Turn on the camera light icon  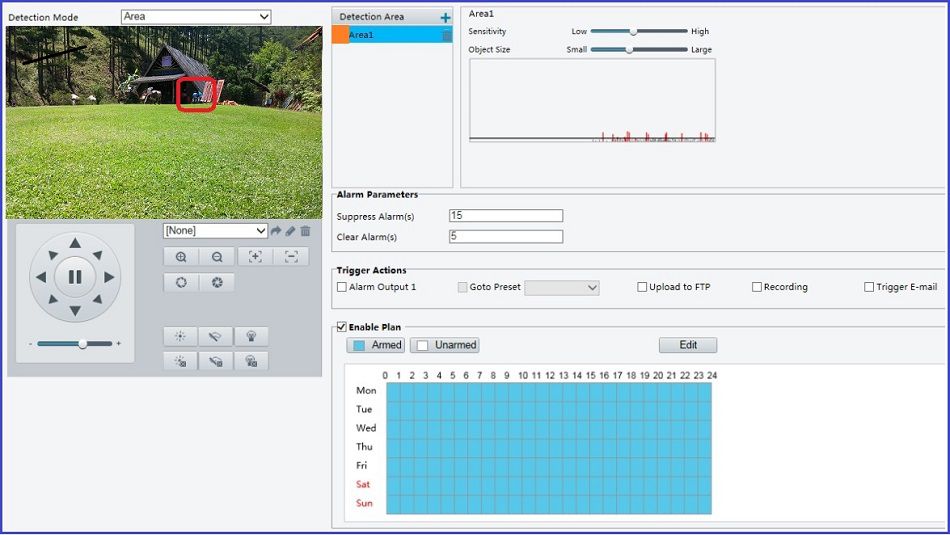[x=180, y=336]
